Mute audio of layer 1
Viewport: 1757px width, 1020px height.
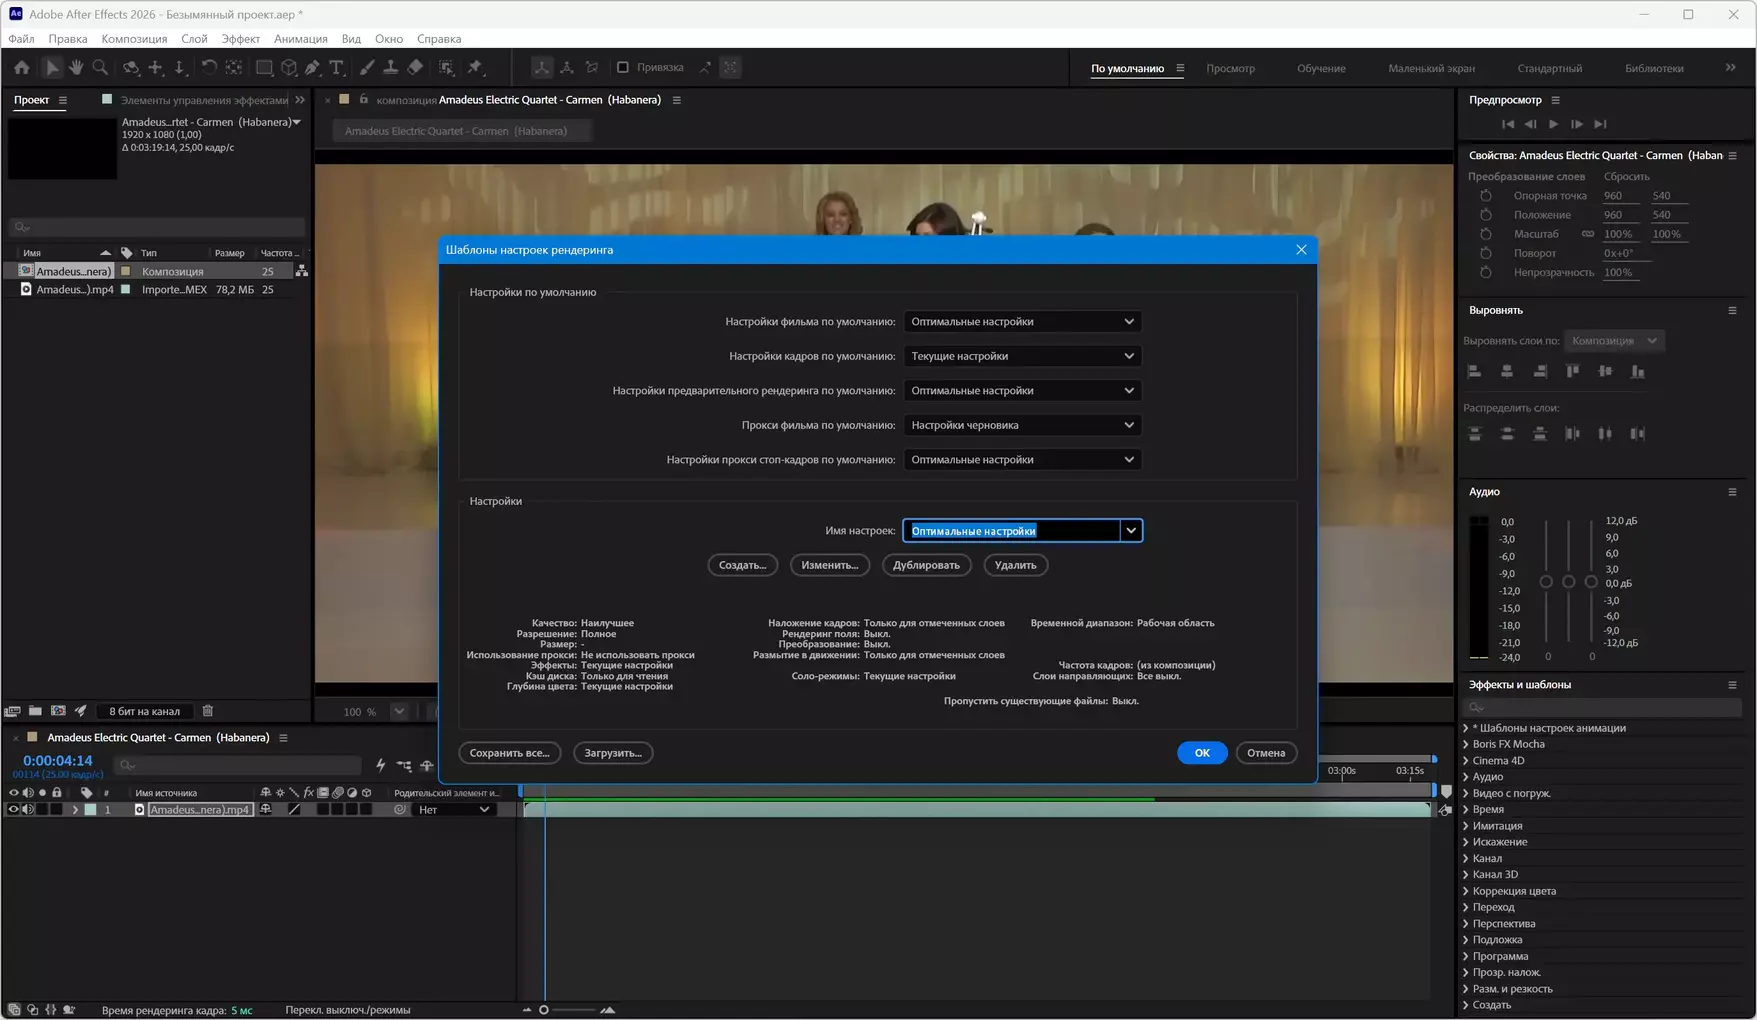click(x=28, y=810)
